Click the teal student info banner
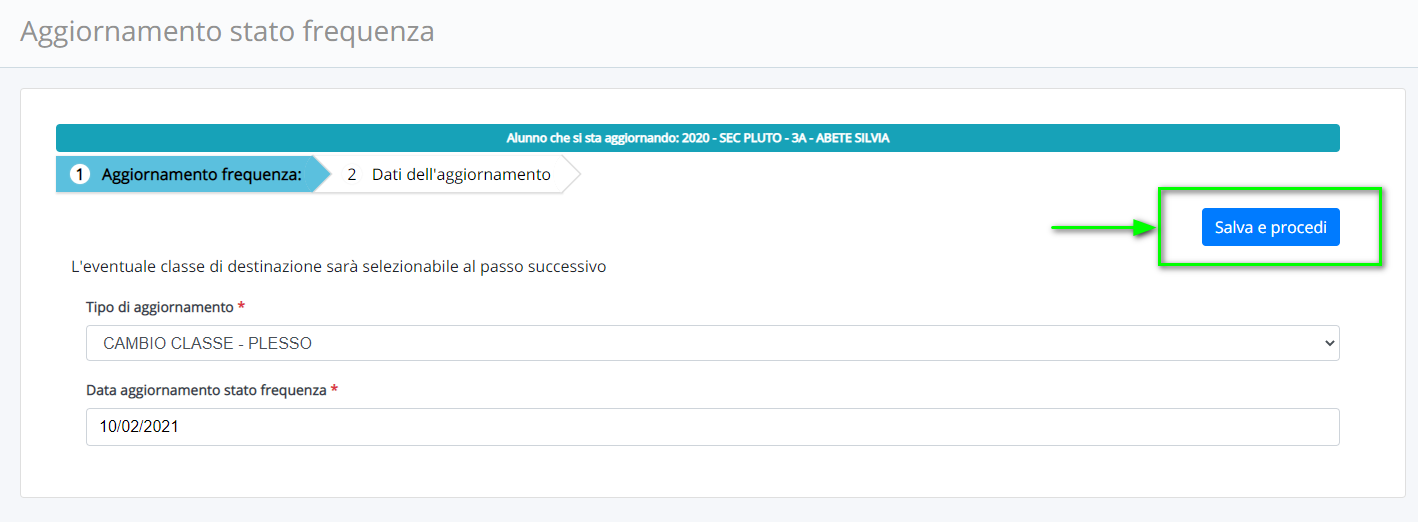The width and height of the screenshot is (1418, 522). pyautogui.click(x=697, y=138)
